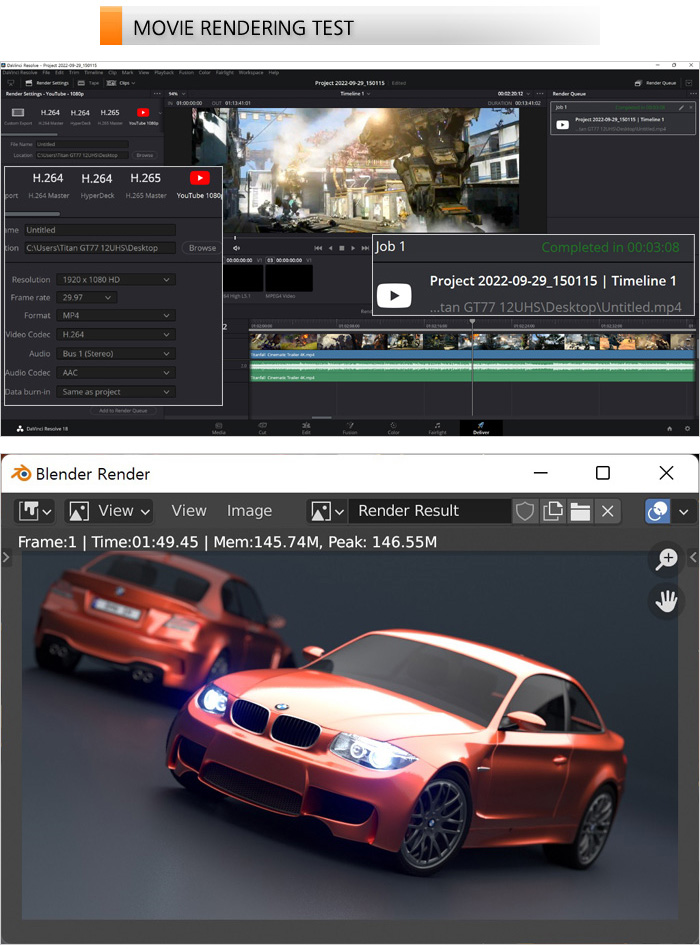Image resolution: width=700 pixels, height=949 pixels.
Task: Open the Blender View menu
Action: (x=189, y=511)
